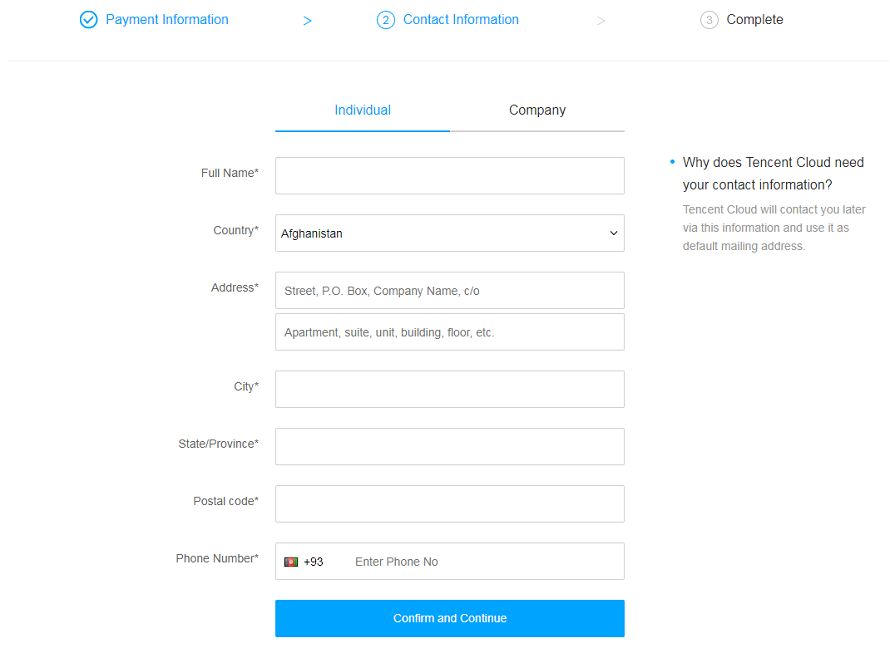The width and height of the screenshot is (890, 648).
Task: Click the country dropdown chevron
Action: (613, 233)
